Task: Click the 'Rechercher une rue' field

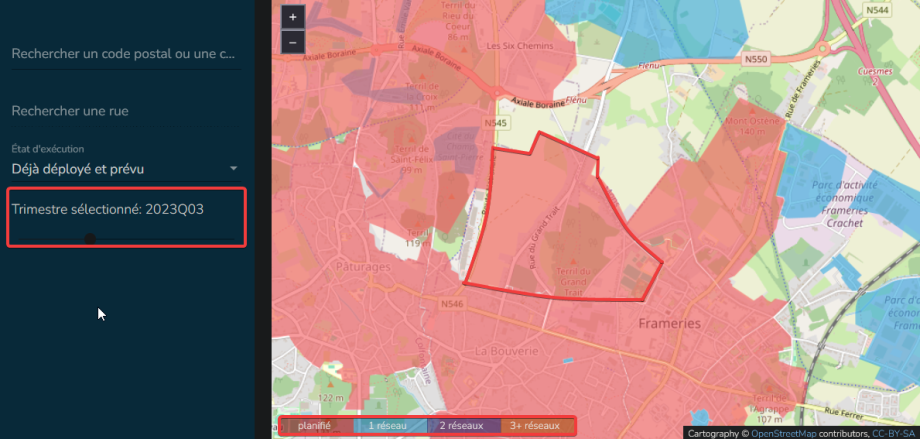Action: point(124,111)
